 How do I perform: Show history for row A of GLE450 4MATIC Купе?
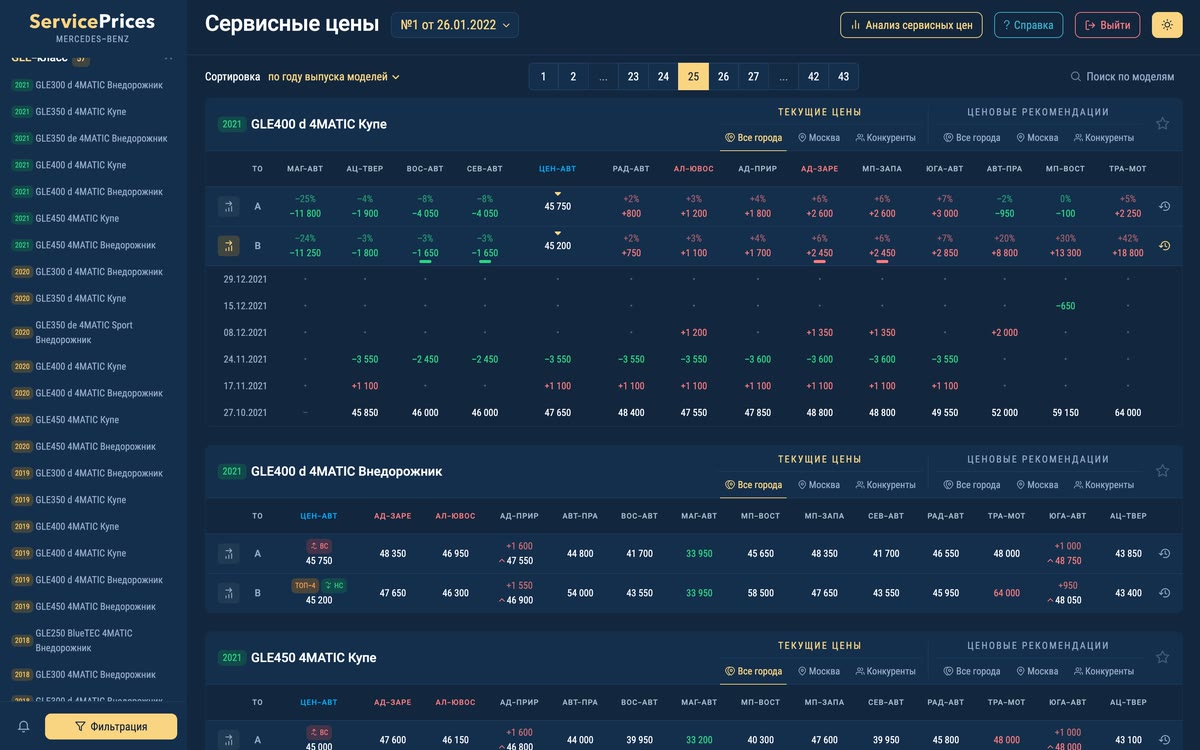coord(1164,740)
